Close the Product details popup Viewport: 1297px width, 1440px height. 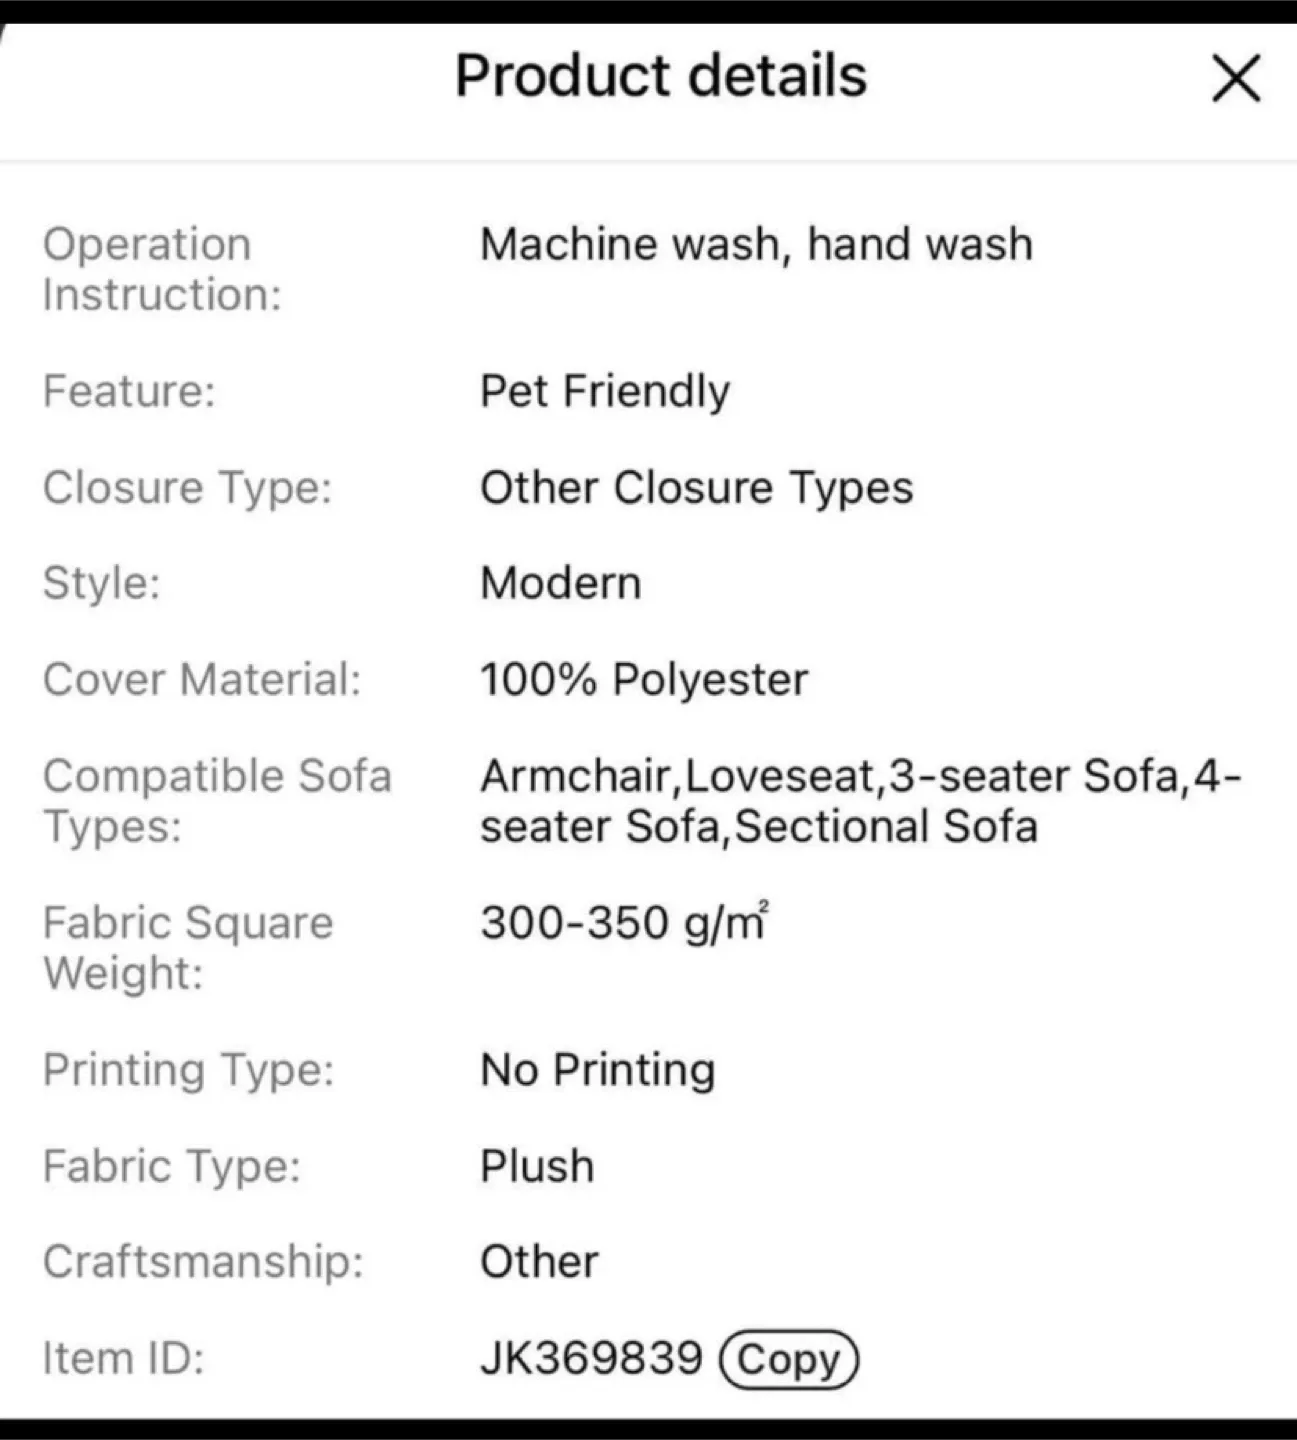point(1235,79)
